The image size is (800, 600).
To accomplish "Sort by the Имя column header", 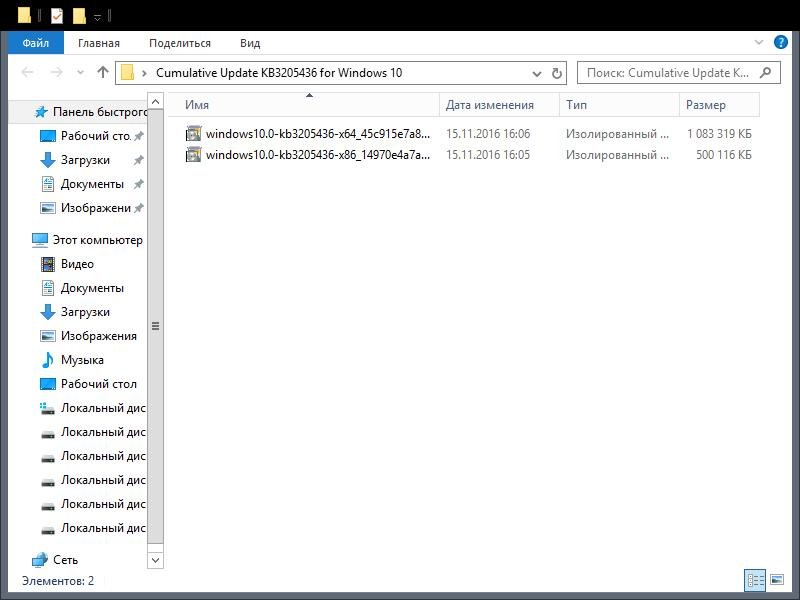I will (x=304, y=105).
